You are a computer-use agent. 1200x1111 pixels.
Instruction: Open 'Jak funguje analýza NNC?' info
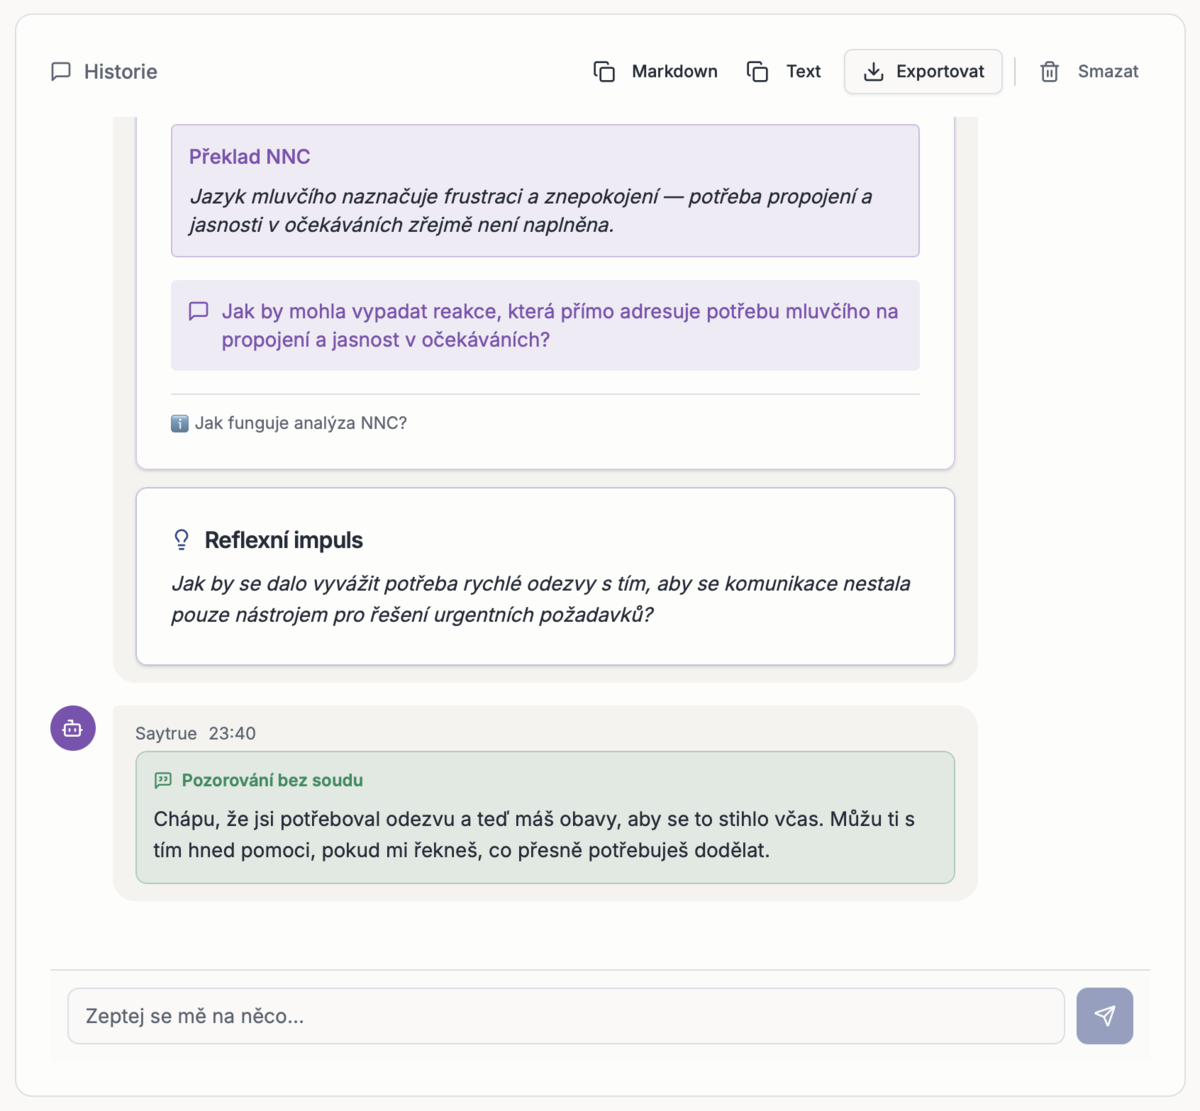point(289,423)
